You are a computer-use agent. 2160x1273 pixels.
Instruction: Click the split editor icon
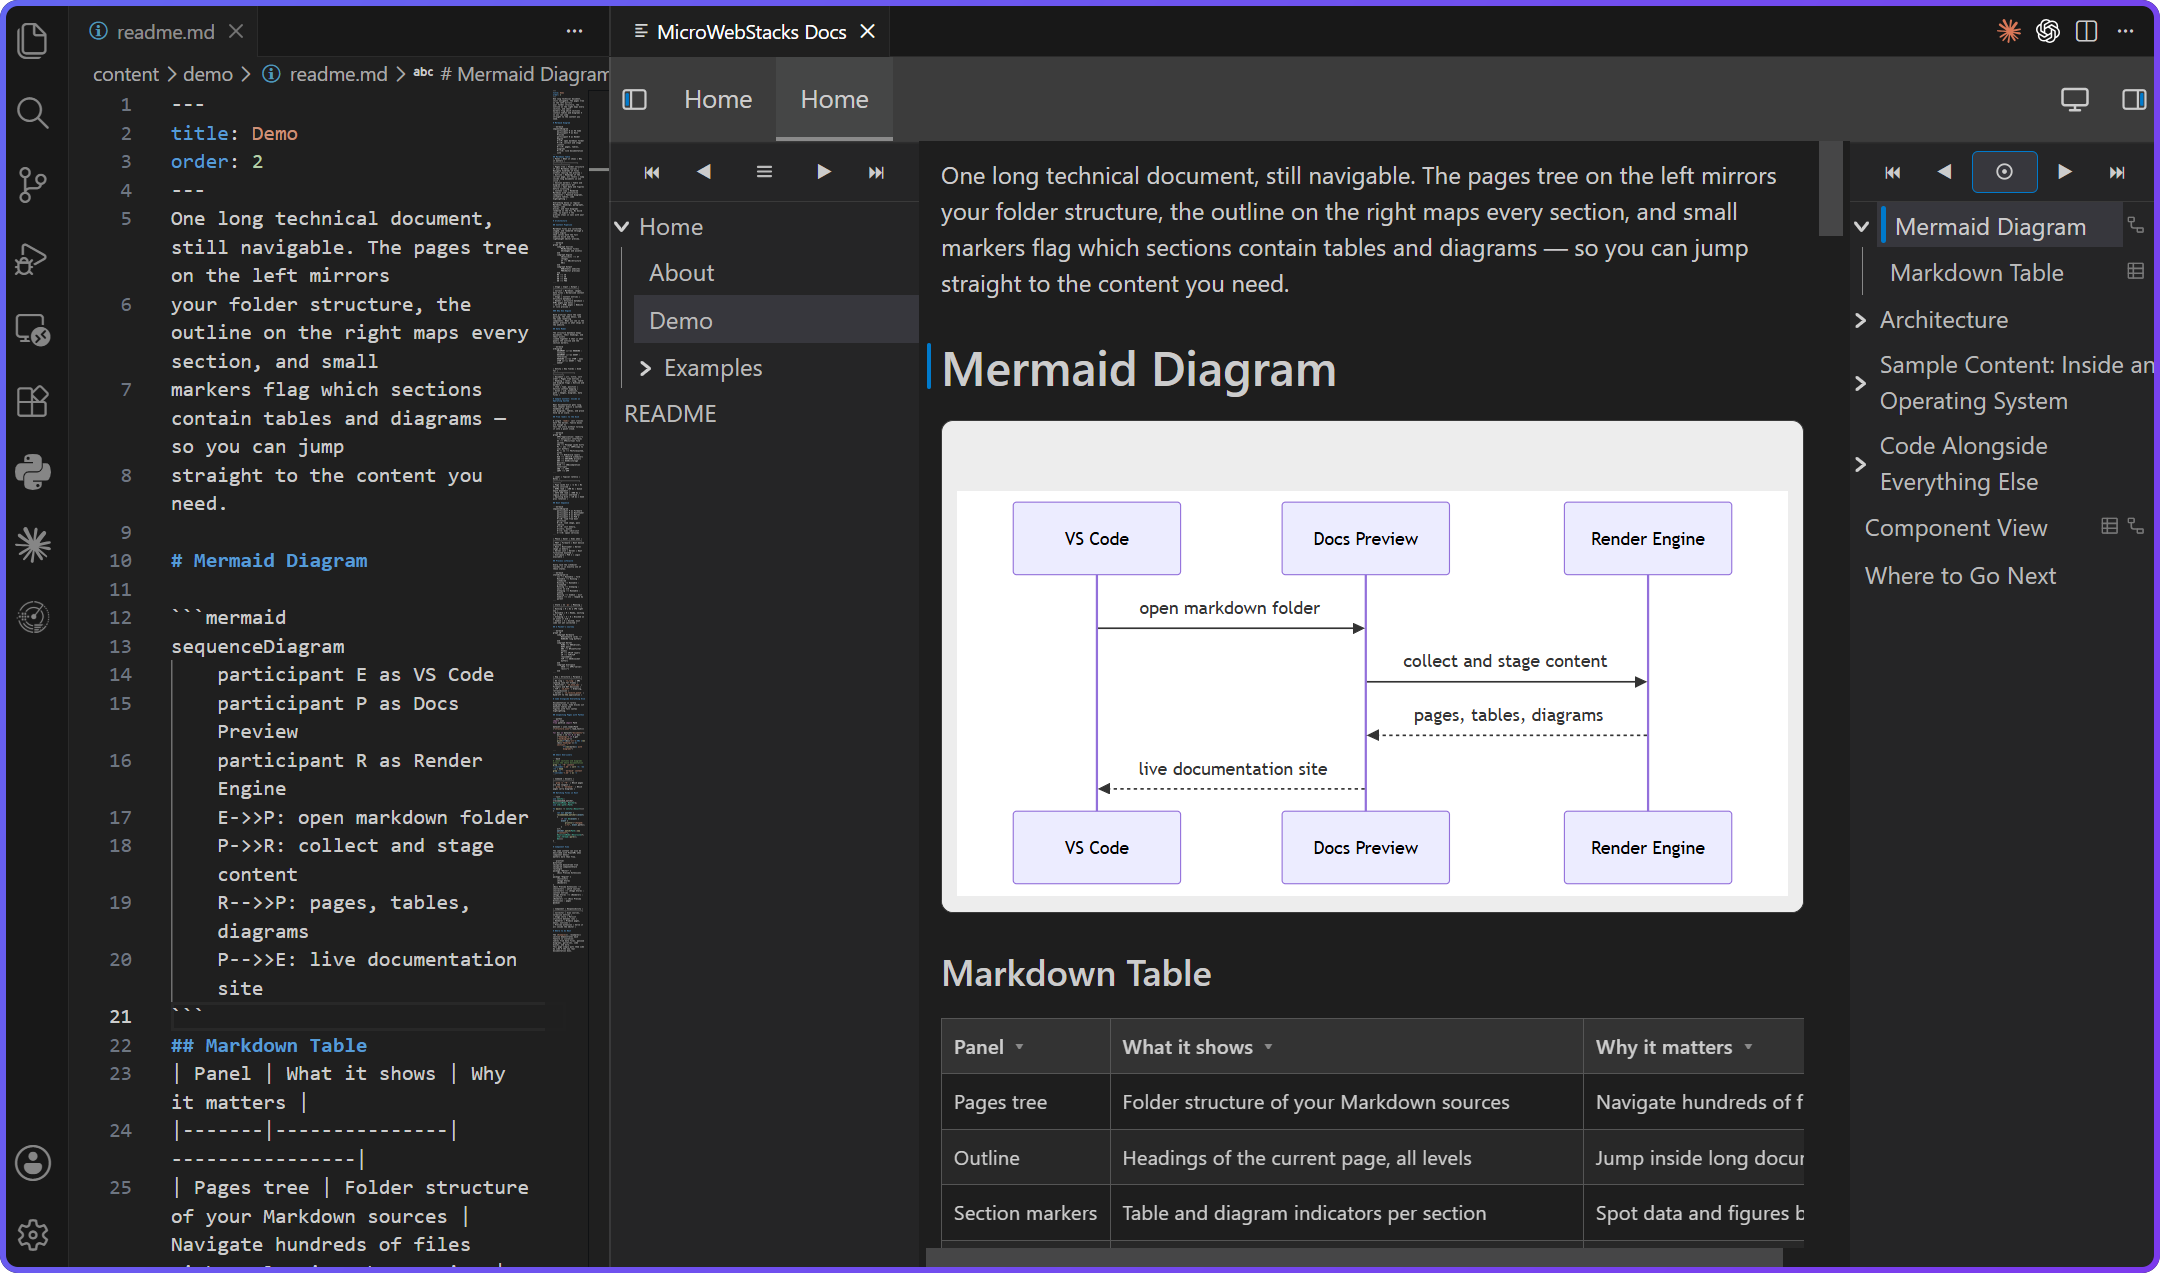click(x=2086, y=31)
